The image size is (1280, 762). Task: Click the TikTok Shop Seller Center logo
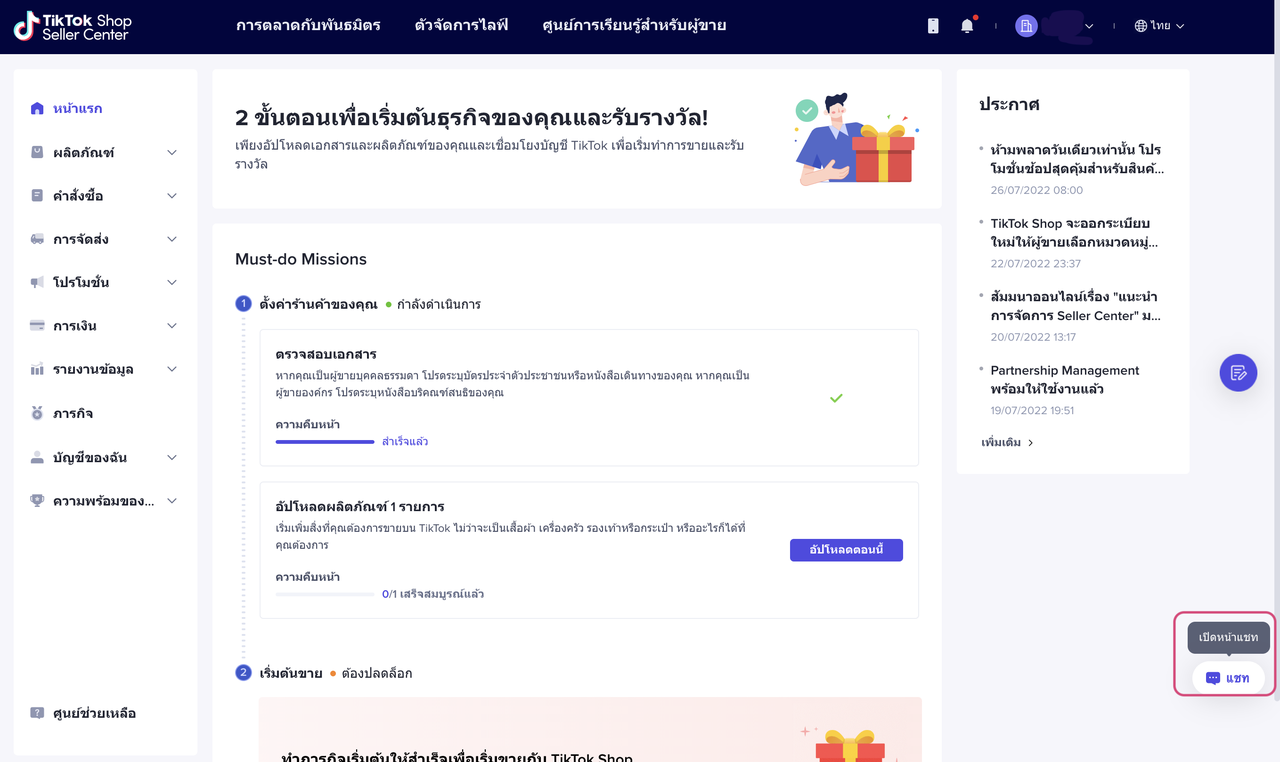[72, 27]
